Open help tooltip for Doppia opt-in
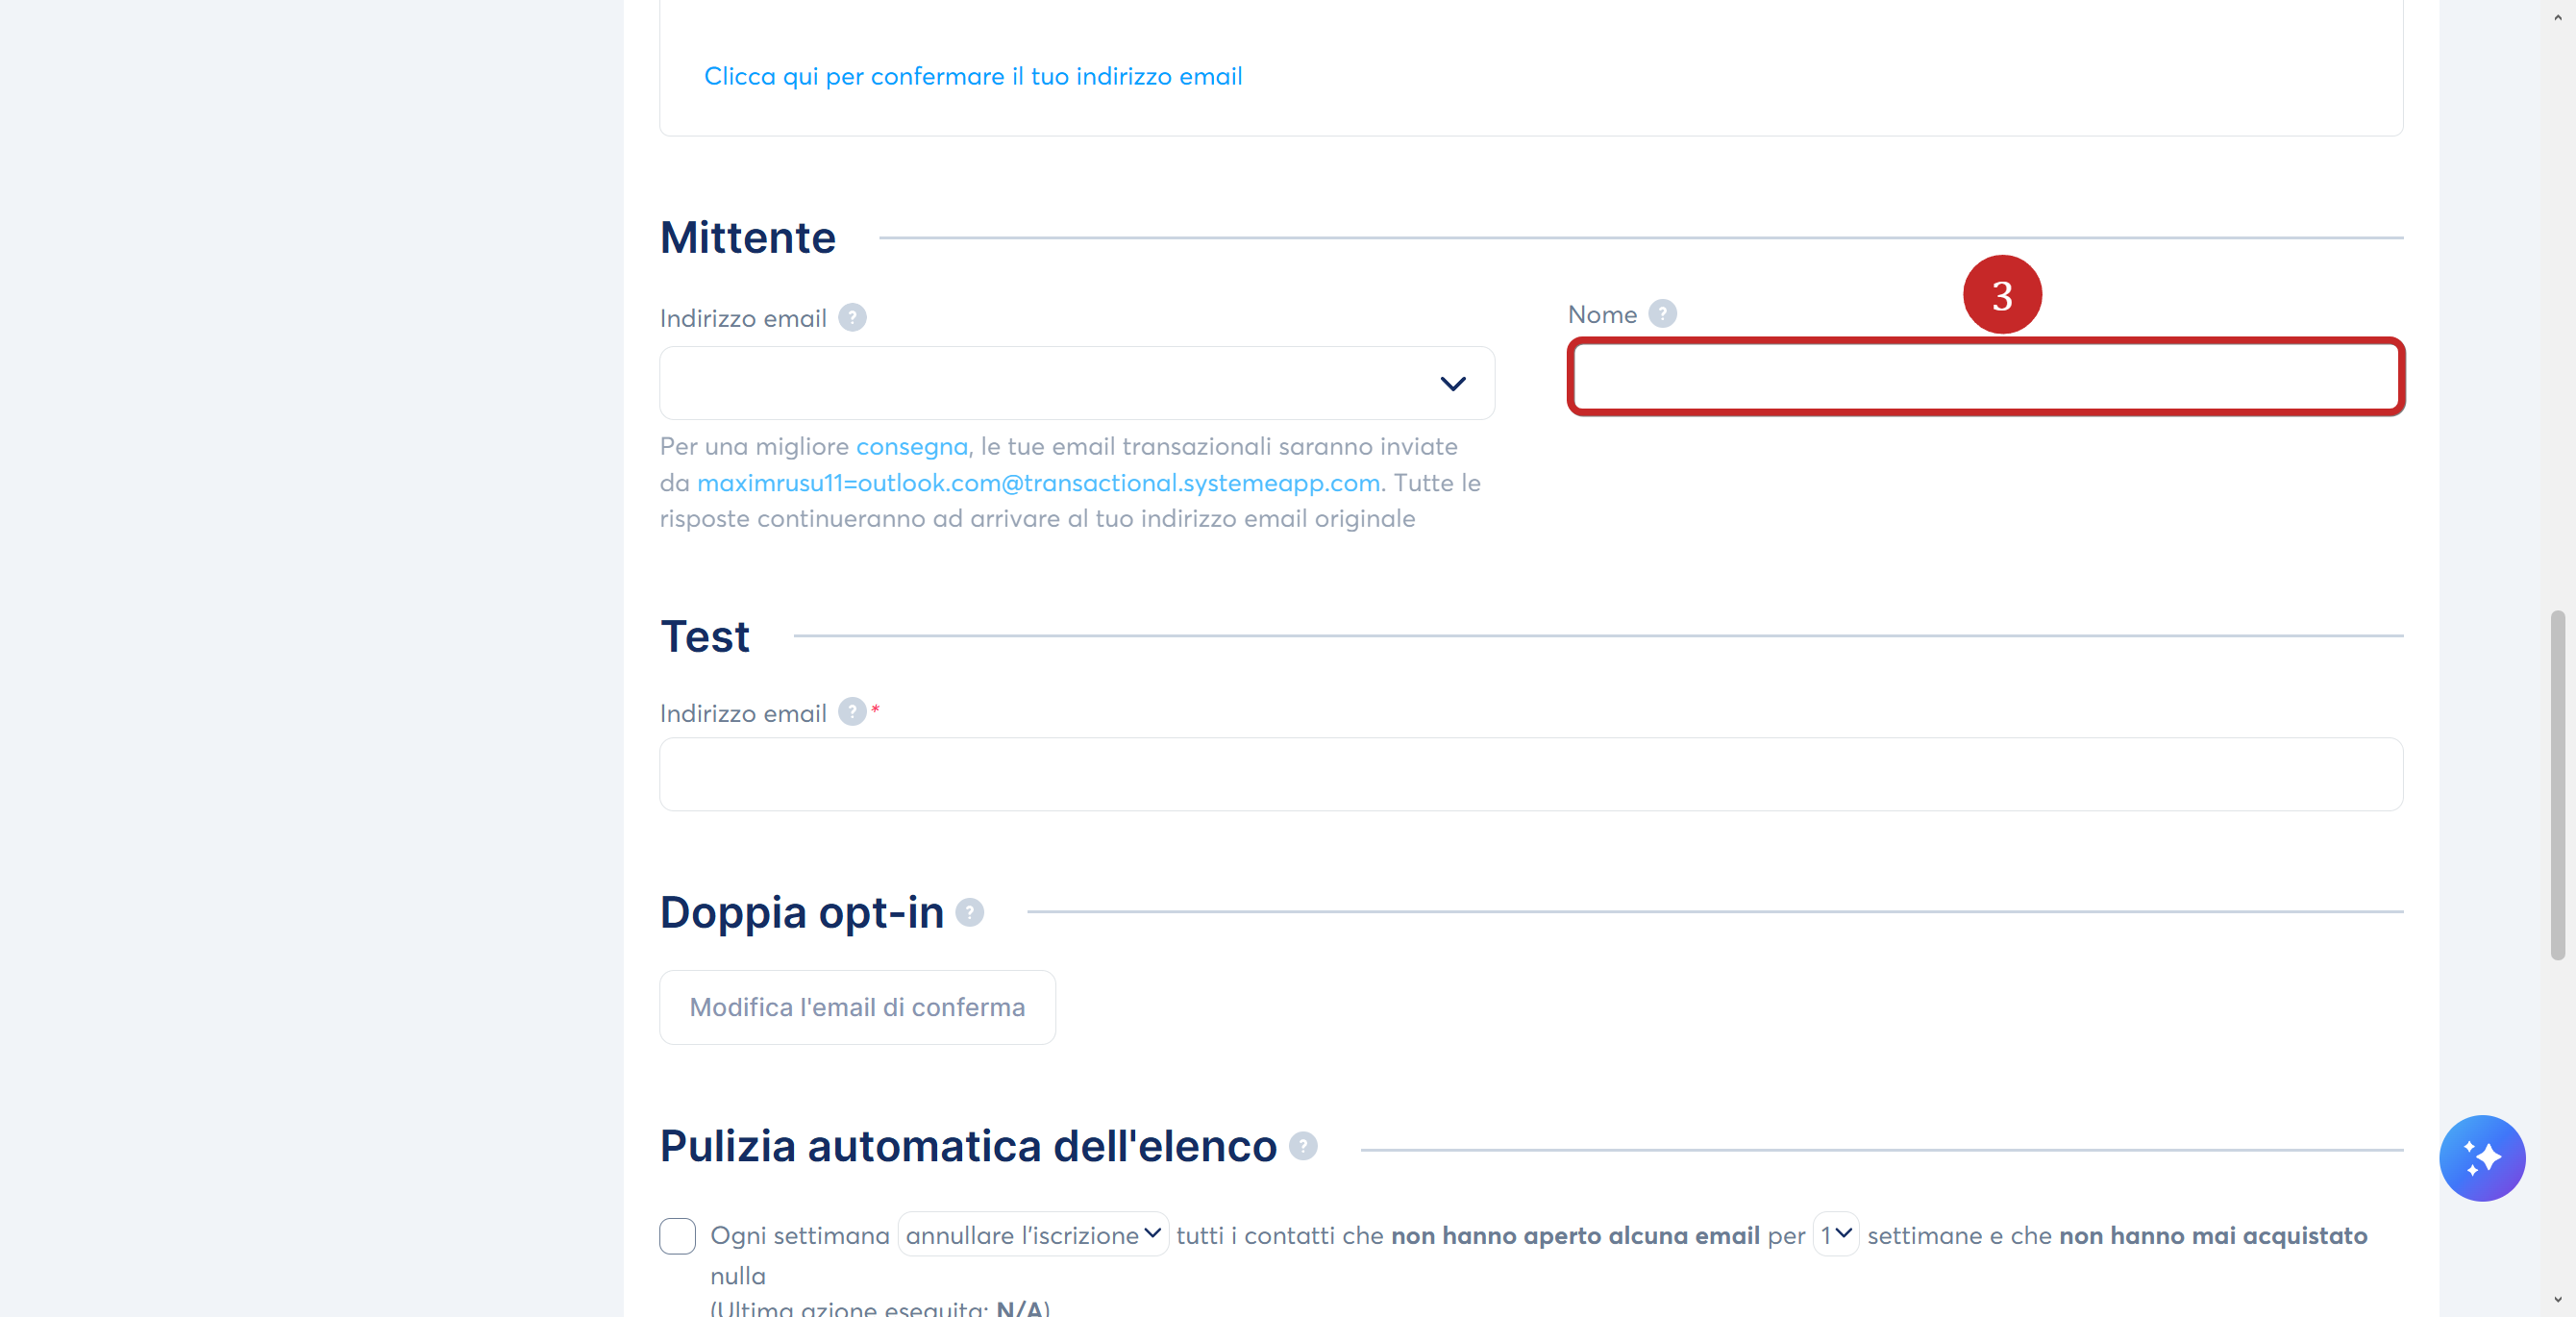Screen dimensions: 2576x1317 click(969, 912)
